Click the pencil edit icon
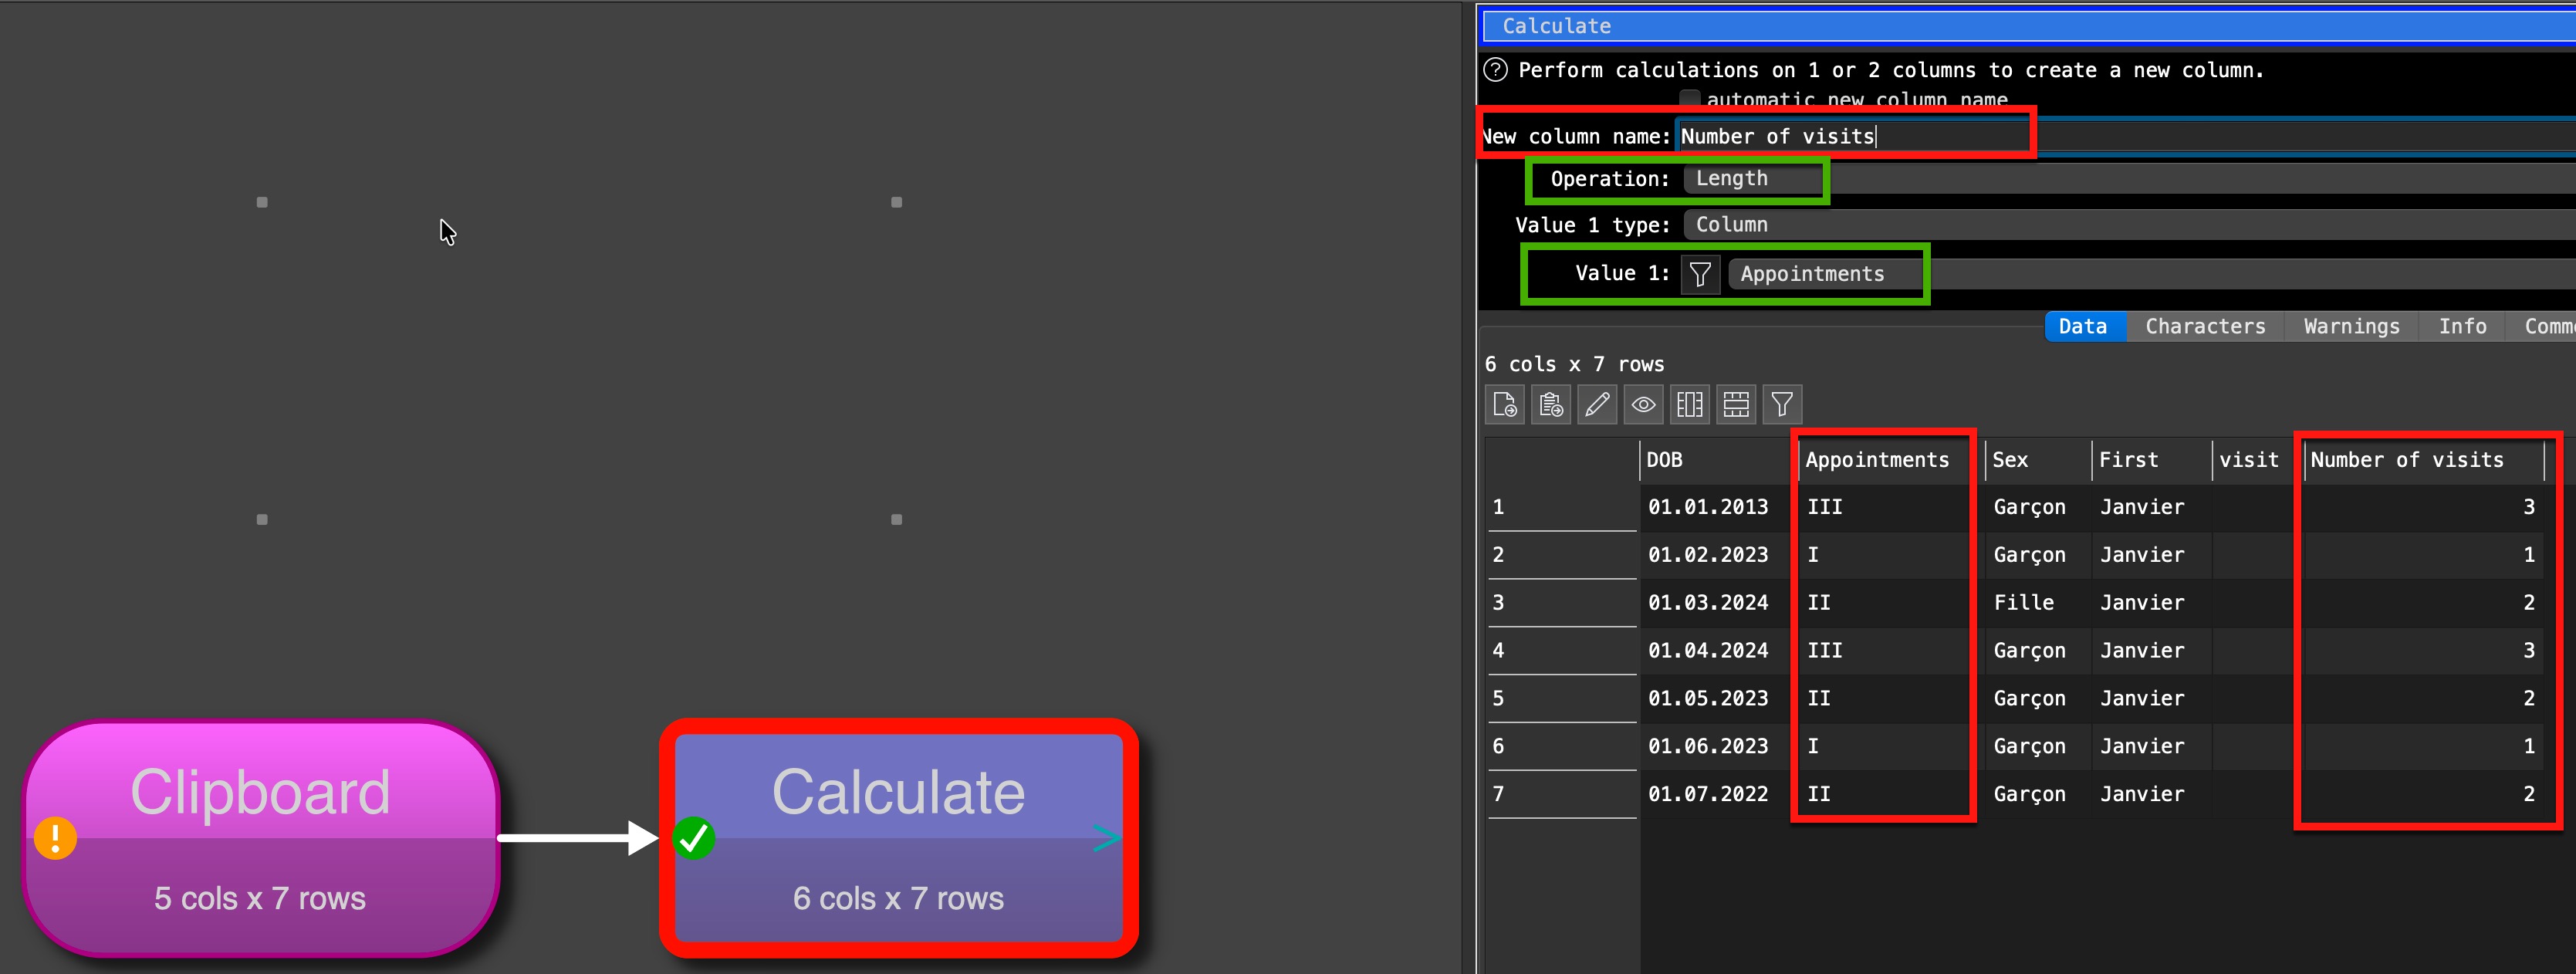The width and height of the screenshot is (2576, 974). [x=1597, y=405]
